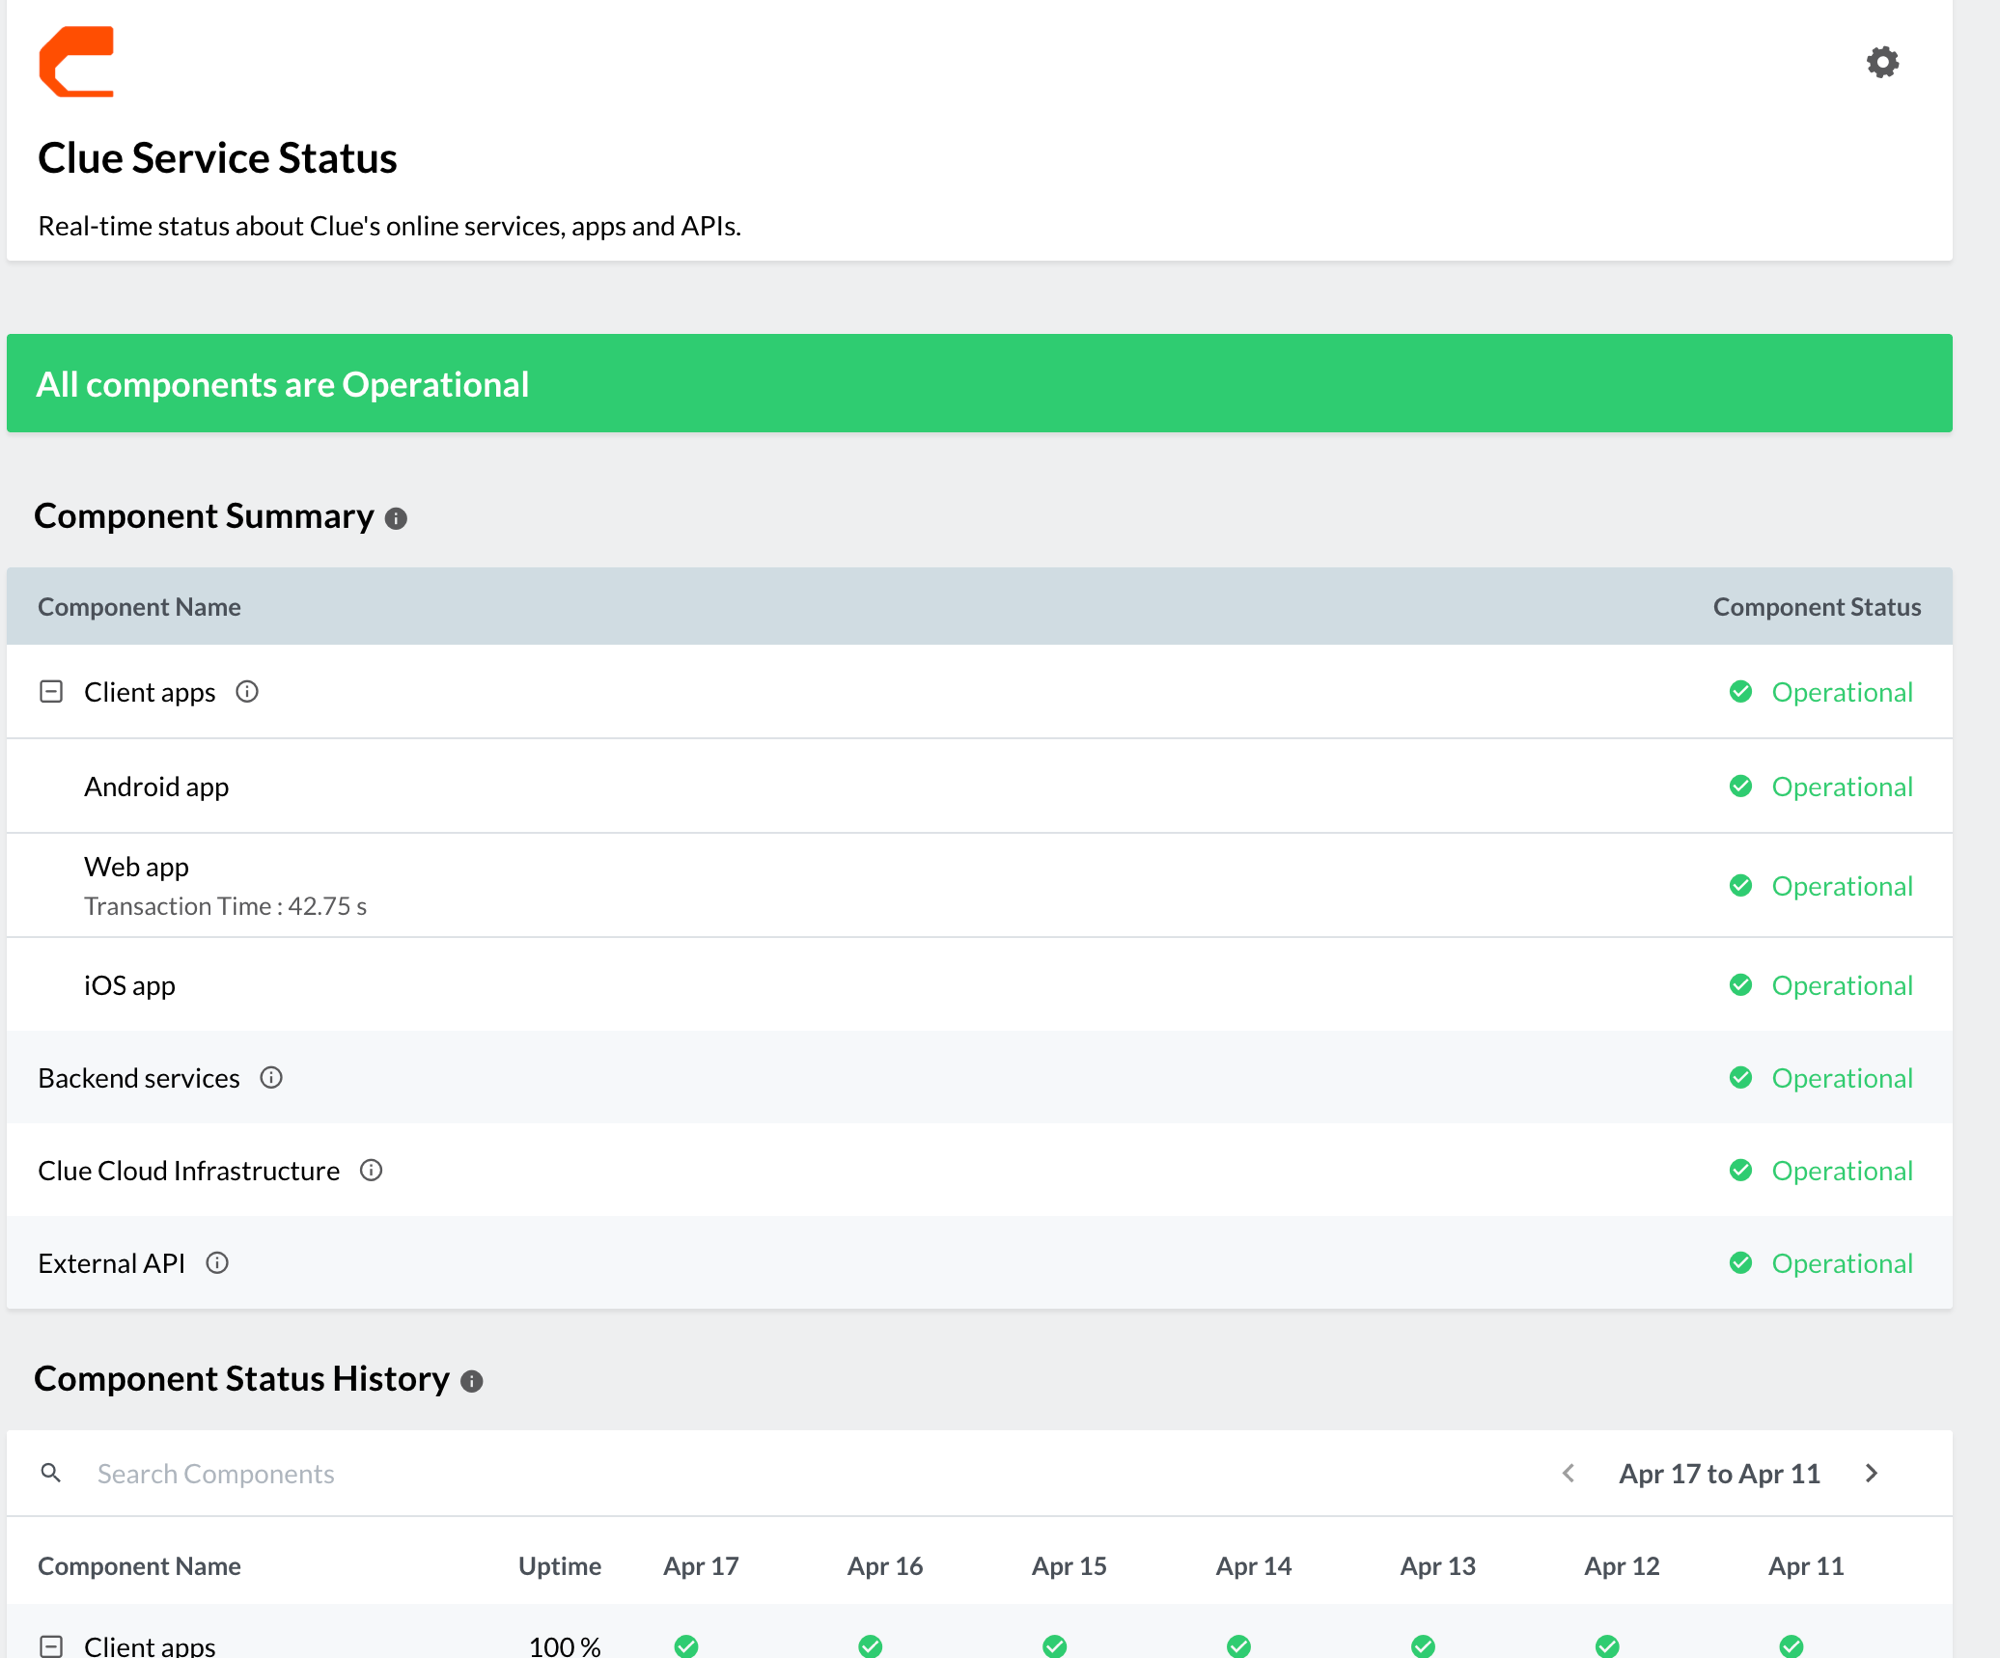Viewport: 2000px width, 1658px height.
Task: Click the Clue logo at the top
Action: pyautogui.click(x=77, y=62)
